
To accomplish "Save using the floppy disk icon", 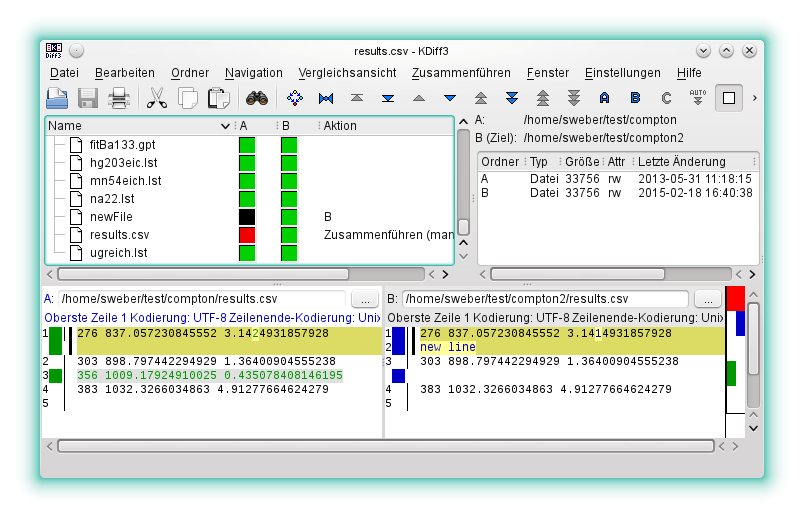I will coord(88,98).
